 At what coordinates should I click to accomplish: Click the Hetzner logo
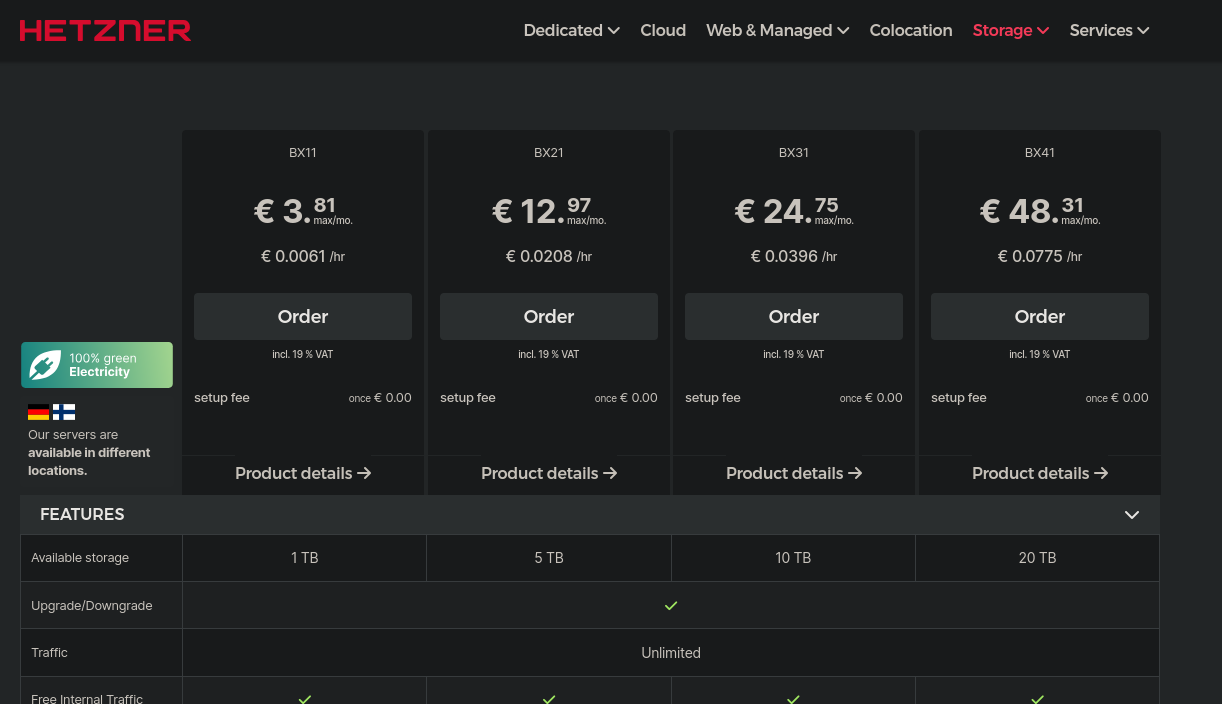click(x=105, y=31)
